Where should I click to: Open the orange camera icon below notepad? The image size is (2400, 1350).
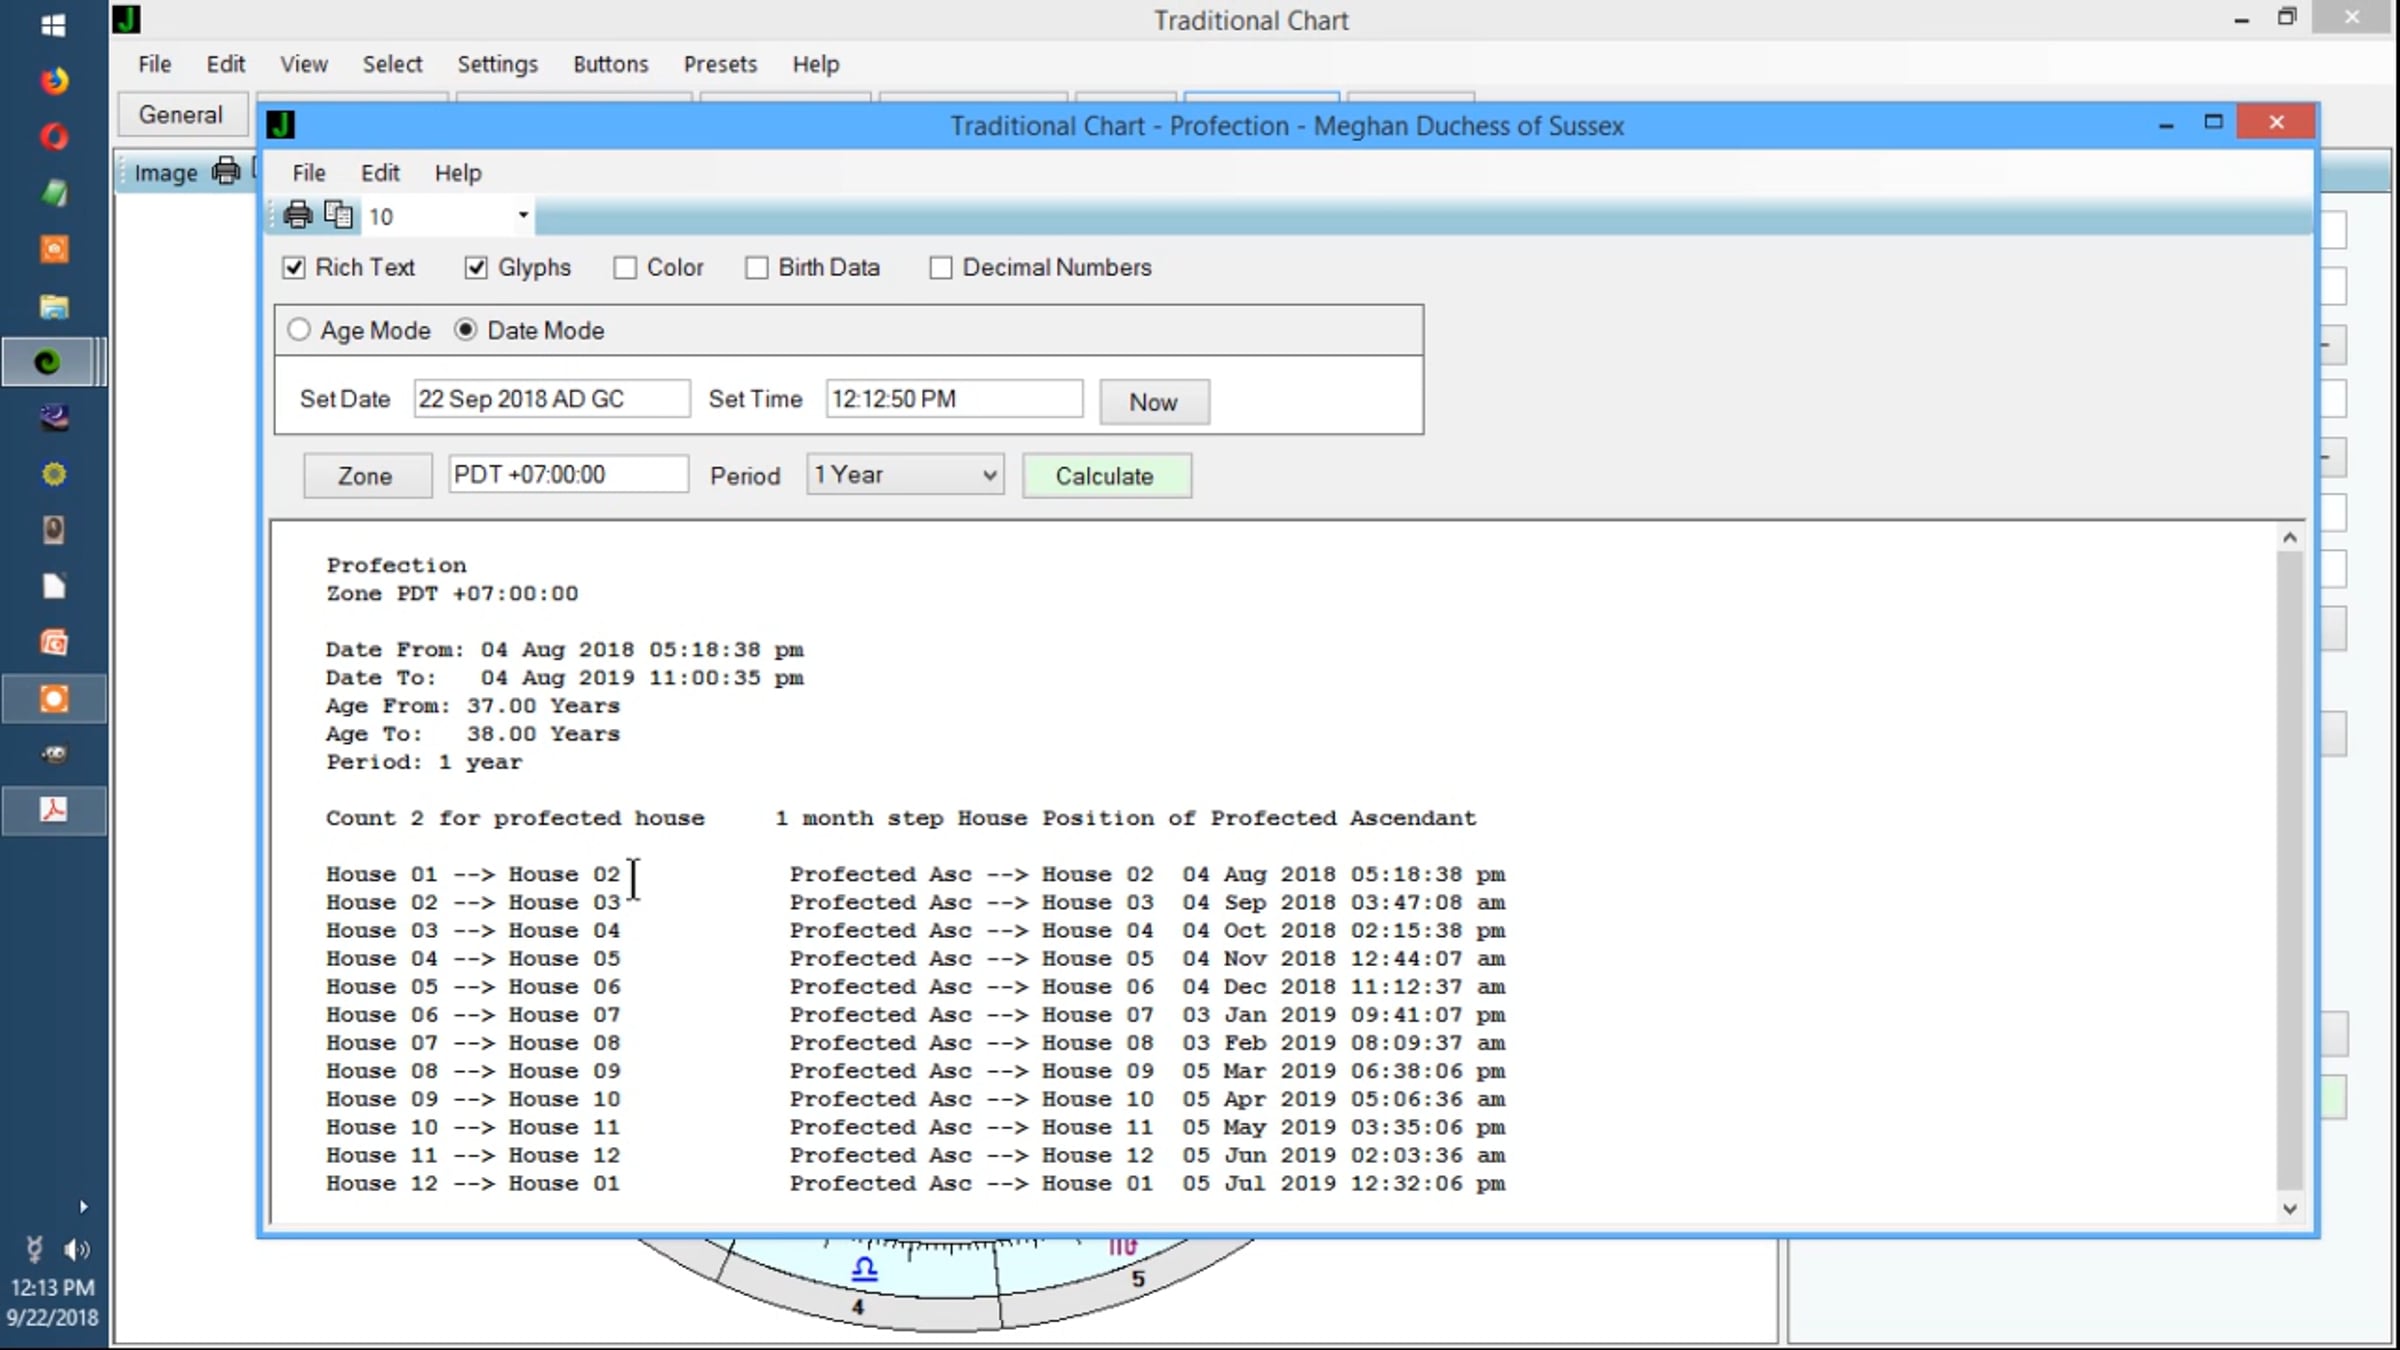(54, 248)
